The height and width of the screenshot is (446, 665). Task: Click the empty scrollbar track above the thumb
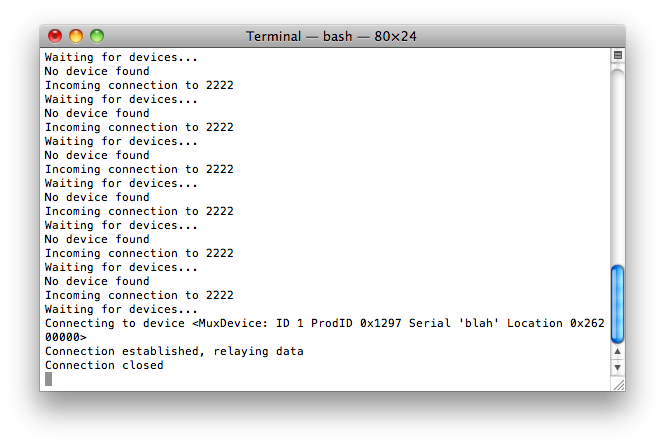pos(617,160)
